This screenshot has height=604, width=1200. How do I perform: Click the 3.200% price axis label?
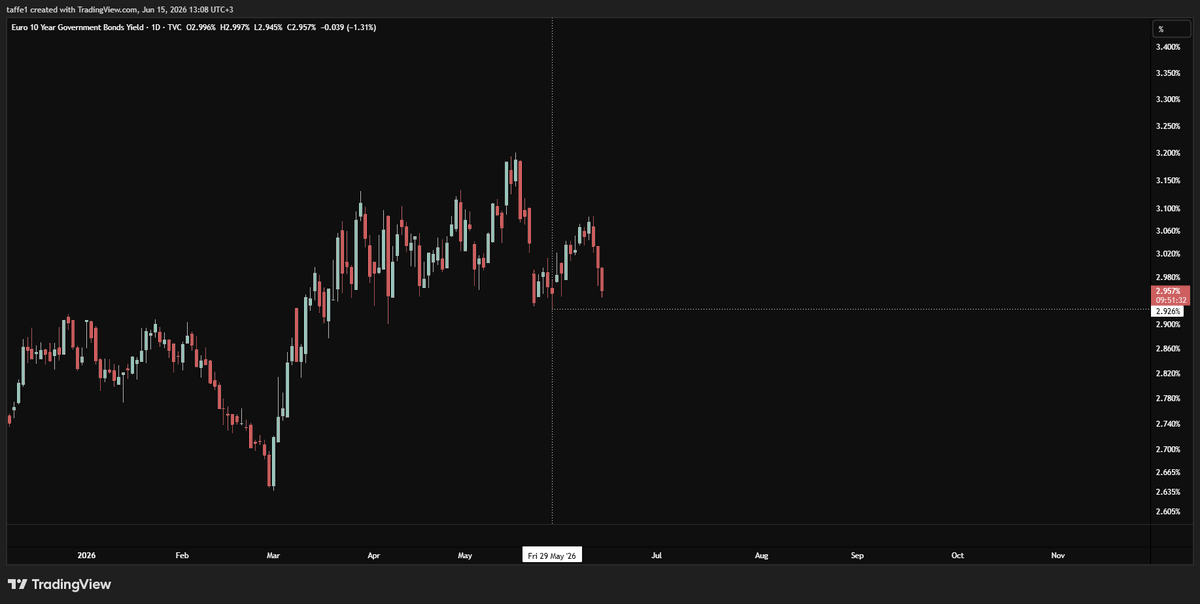coord(1168,153)
